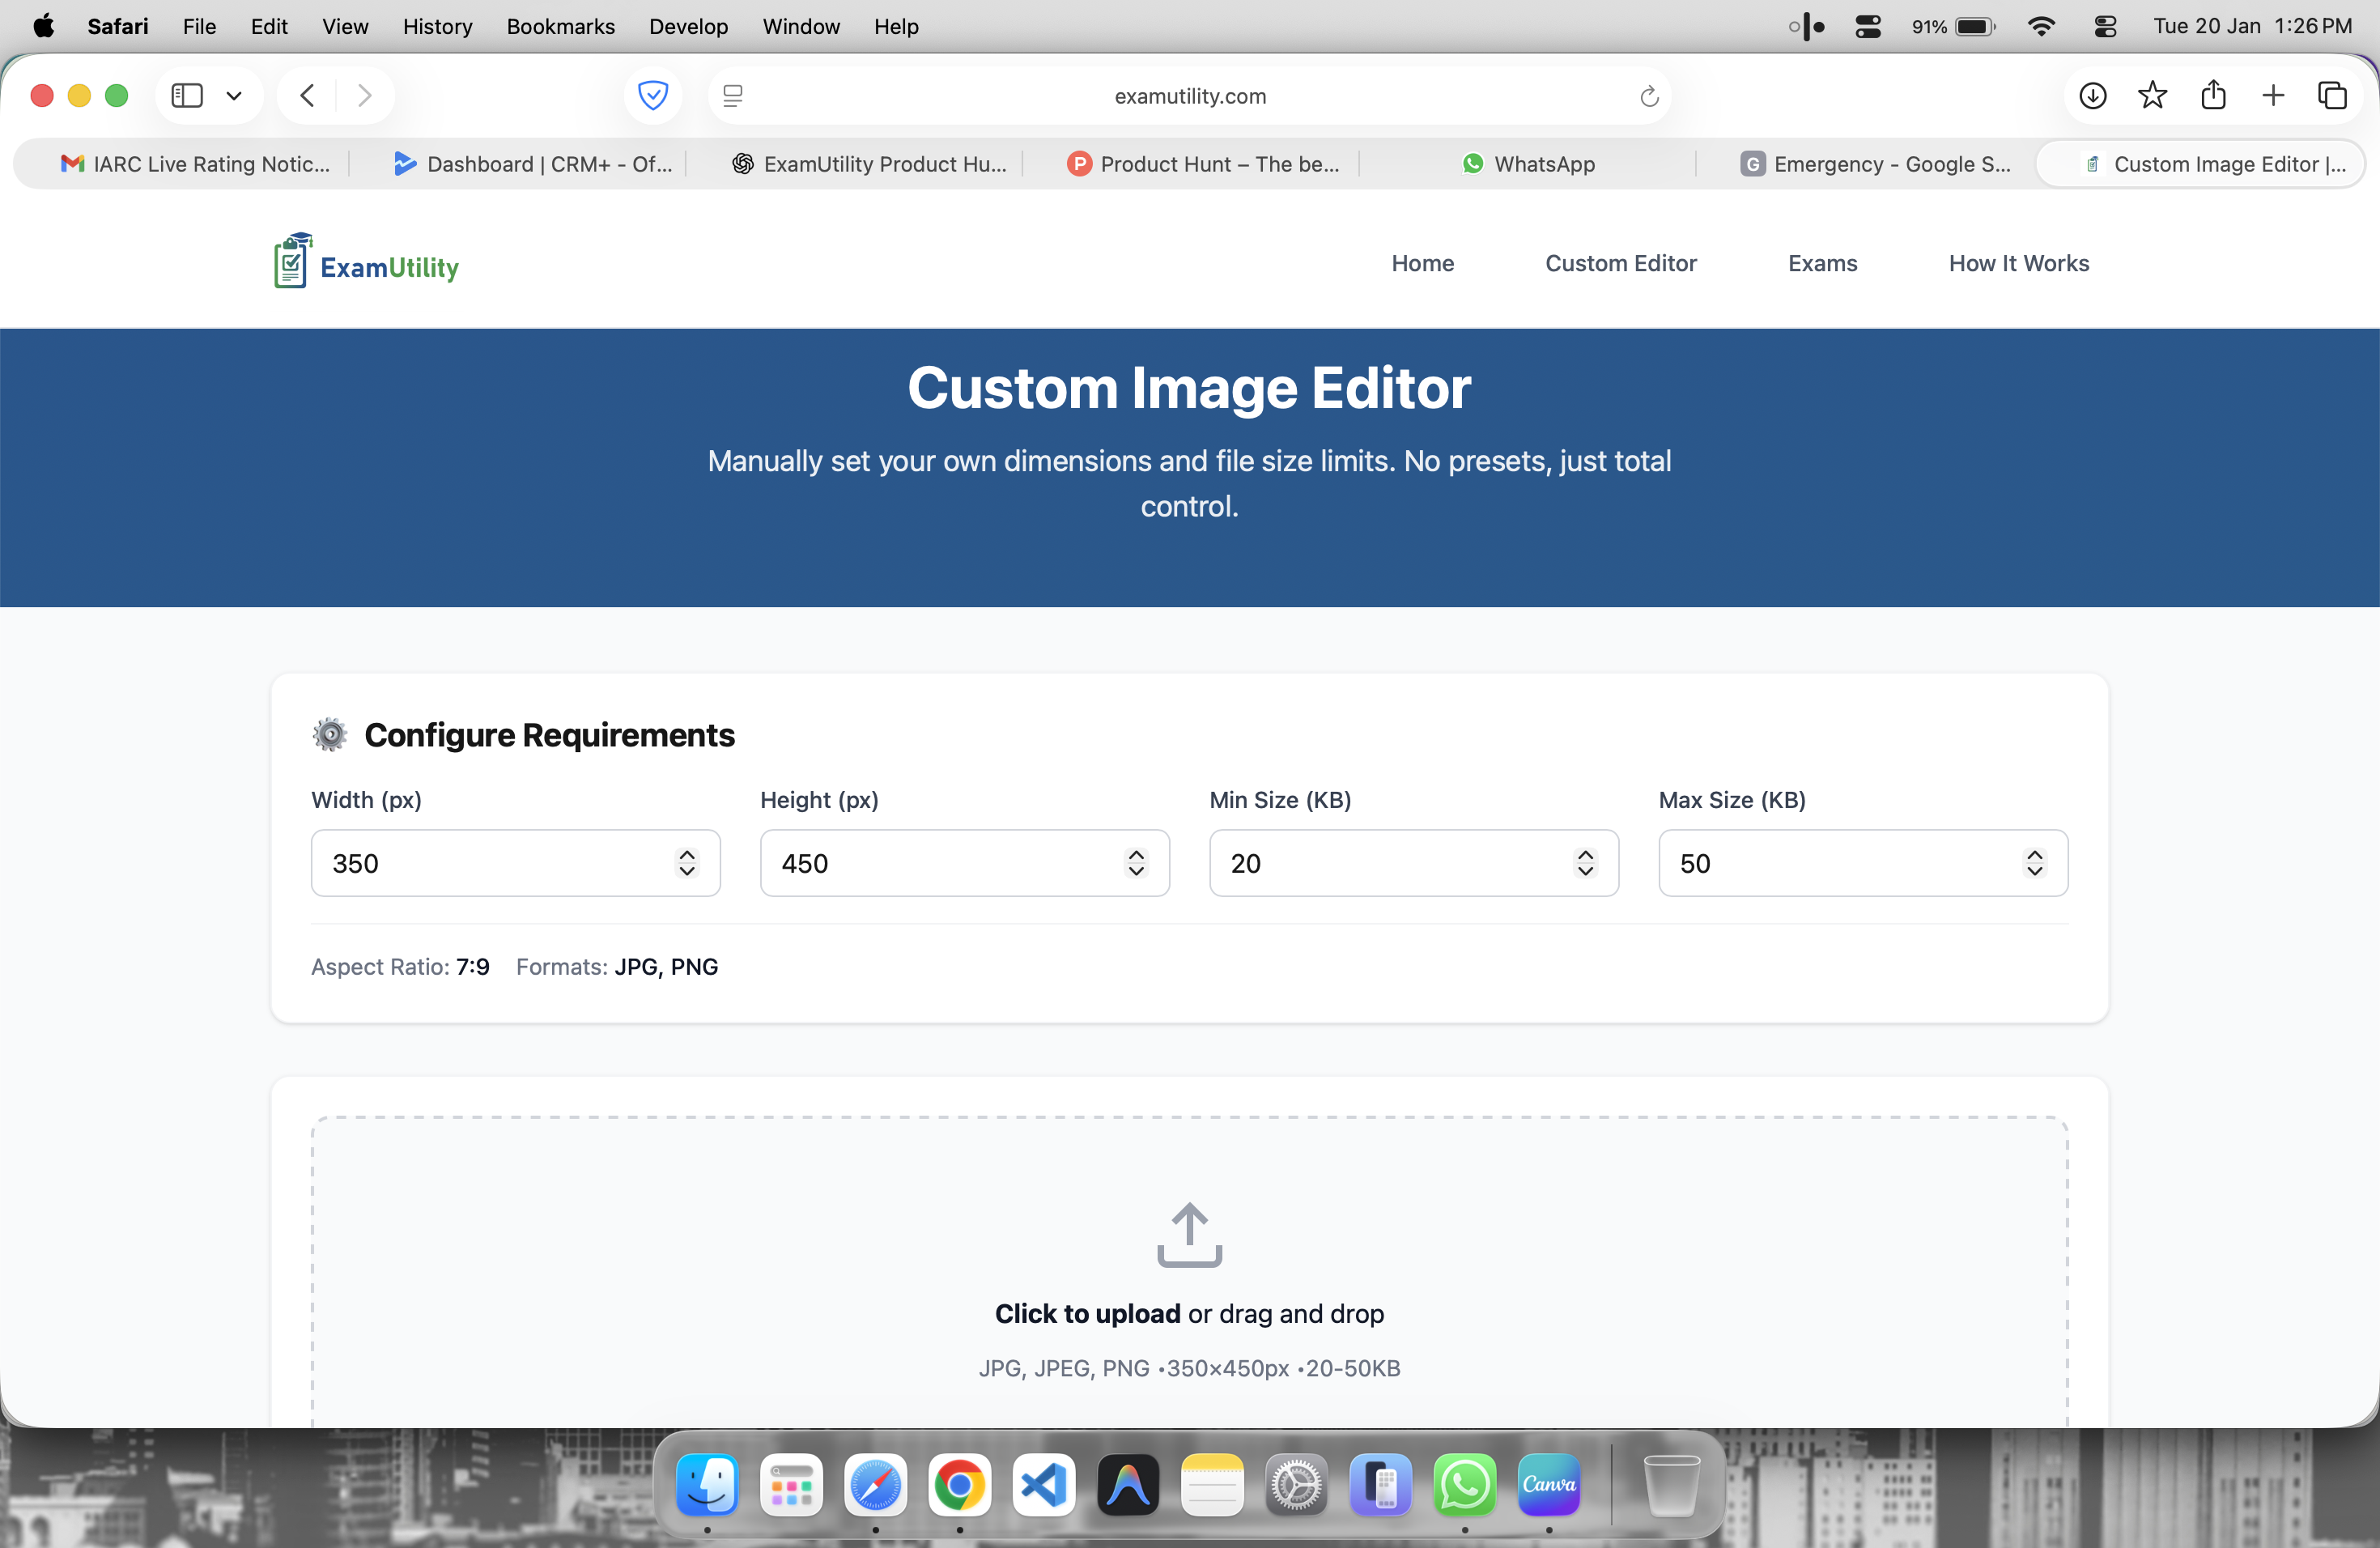Open the History menu
Viewport: 2380px width, 1548px height.
[x=437, y=27]
